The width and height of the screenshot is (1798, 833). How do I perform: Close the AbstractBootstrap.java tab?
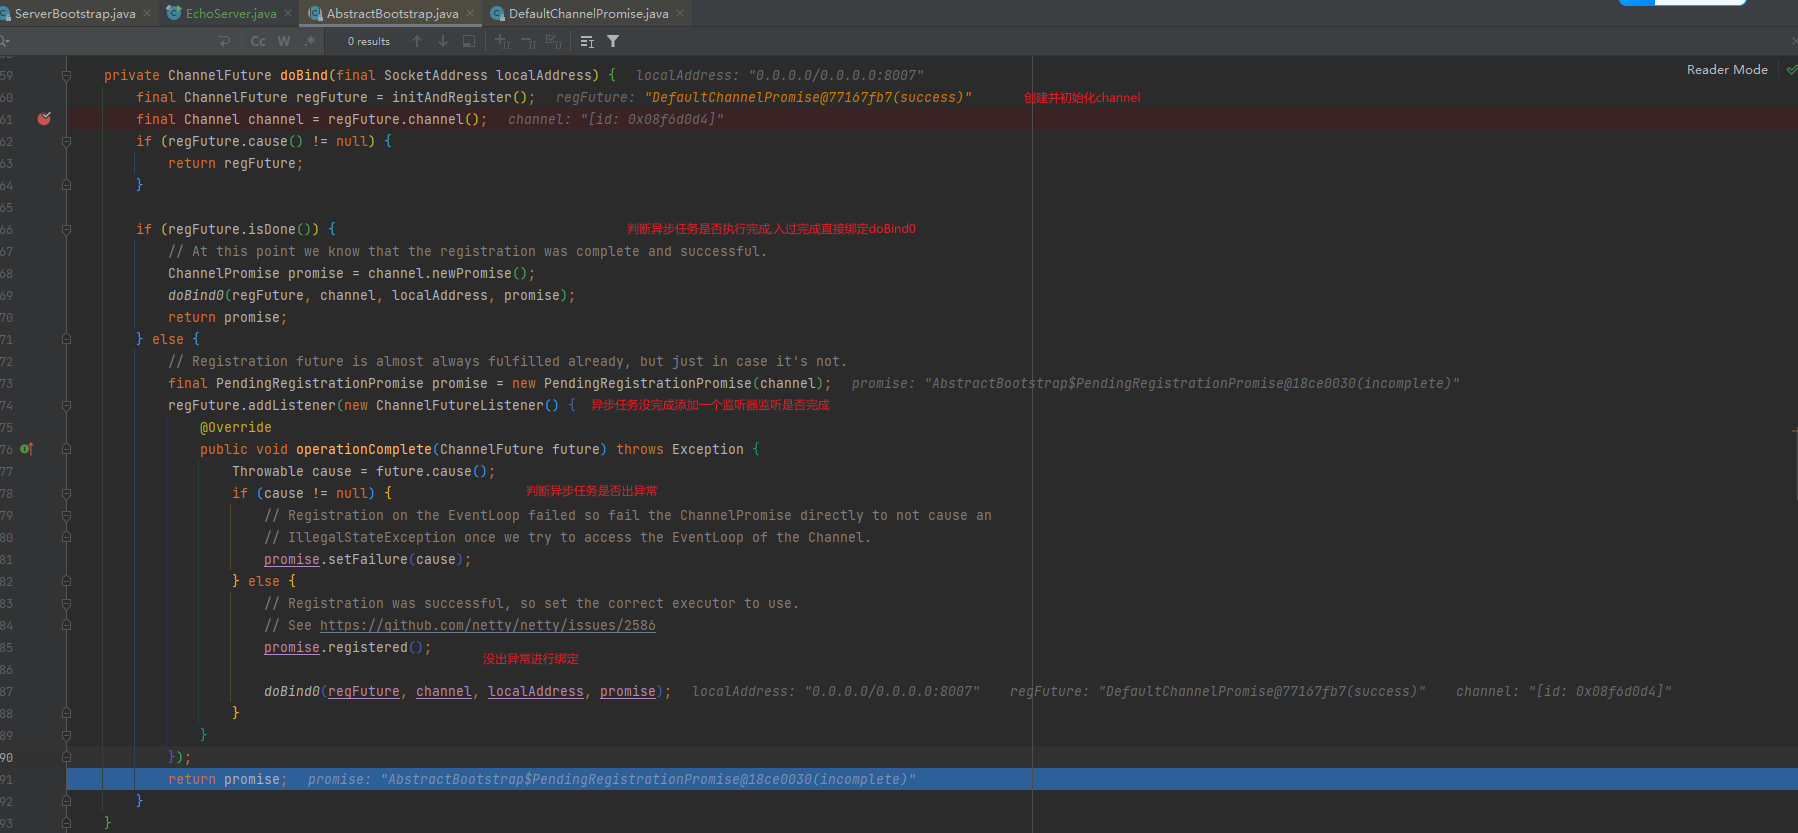click(x=470, y=13)
